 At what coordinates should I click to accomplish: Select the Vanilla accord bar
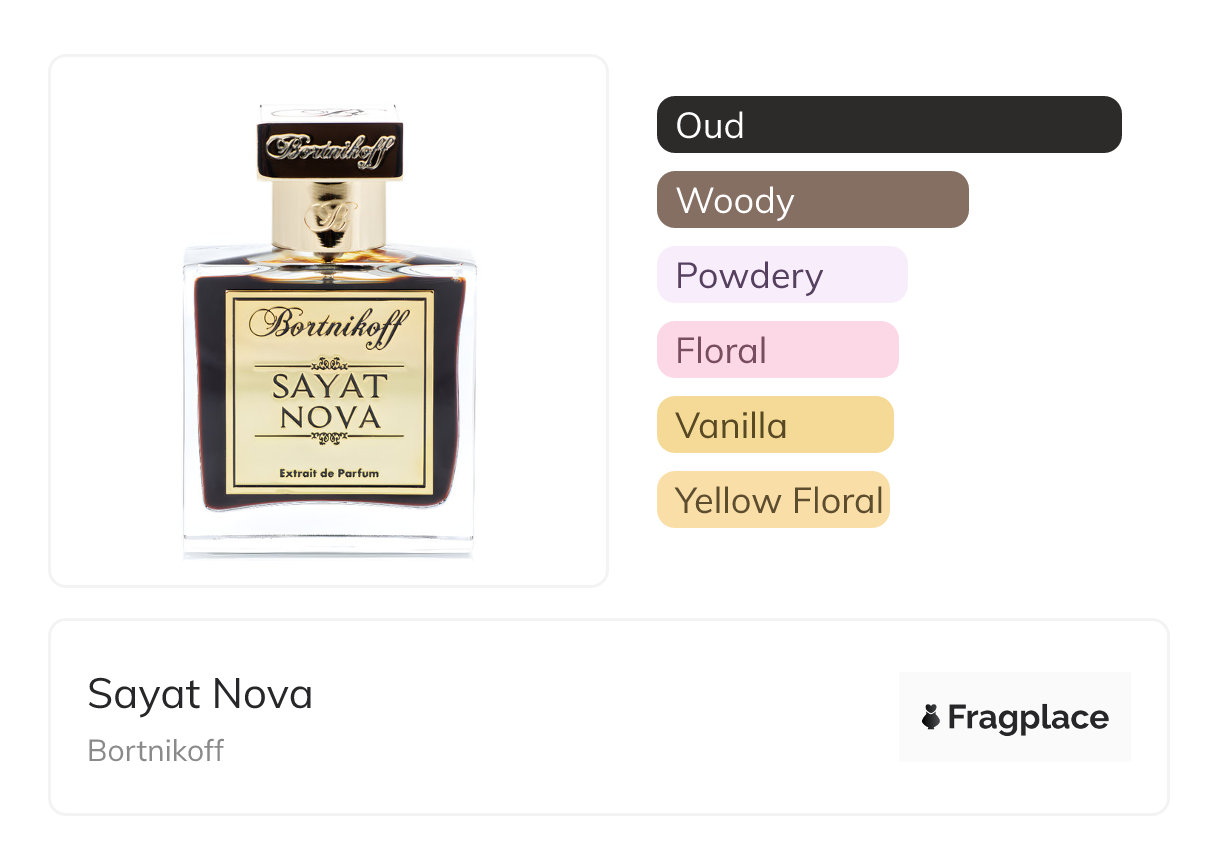774,425
